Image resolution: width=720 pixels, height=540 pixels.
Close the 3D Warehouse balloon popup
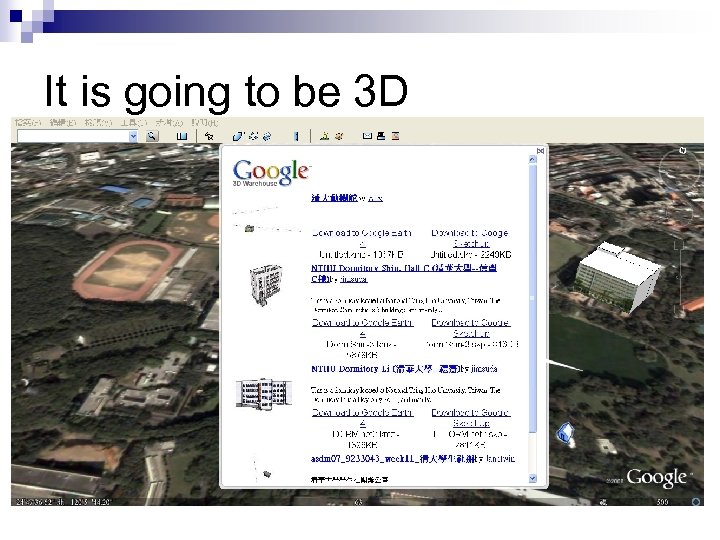pyautogui.click(x=540, y=151)
